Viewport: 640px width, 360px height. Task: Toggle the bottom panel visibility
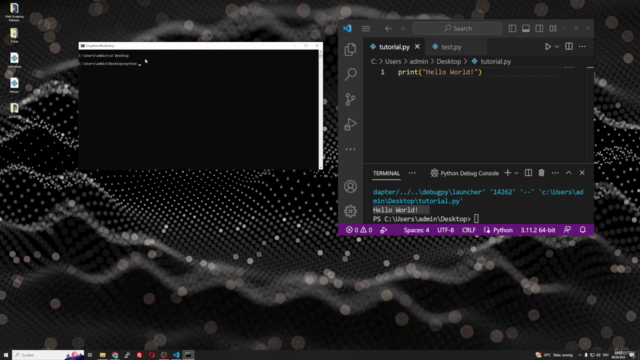(x=526, y=29)
